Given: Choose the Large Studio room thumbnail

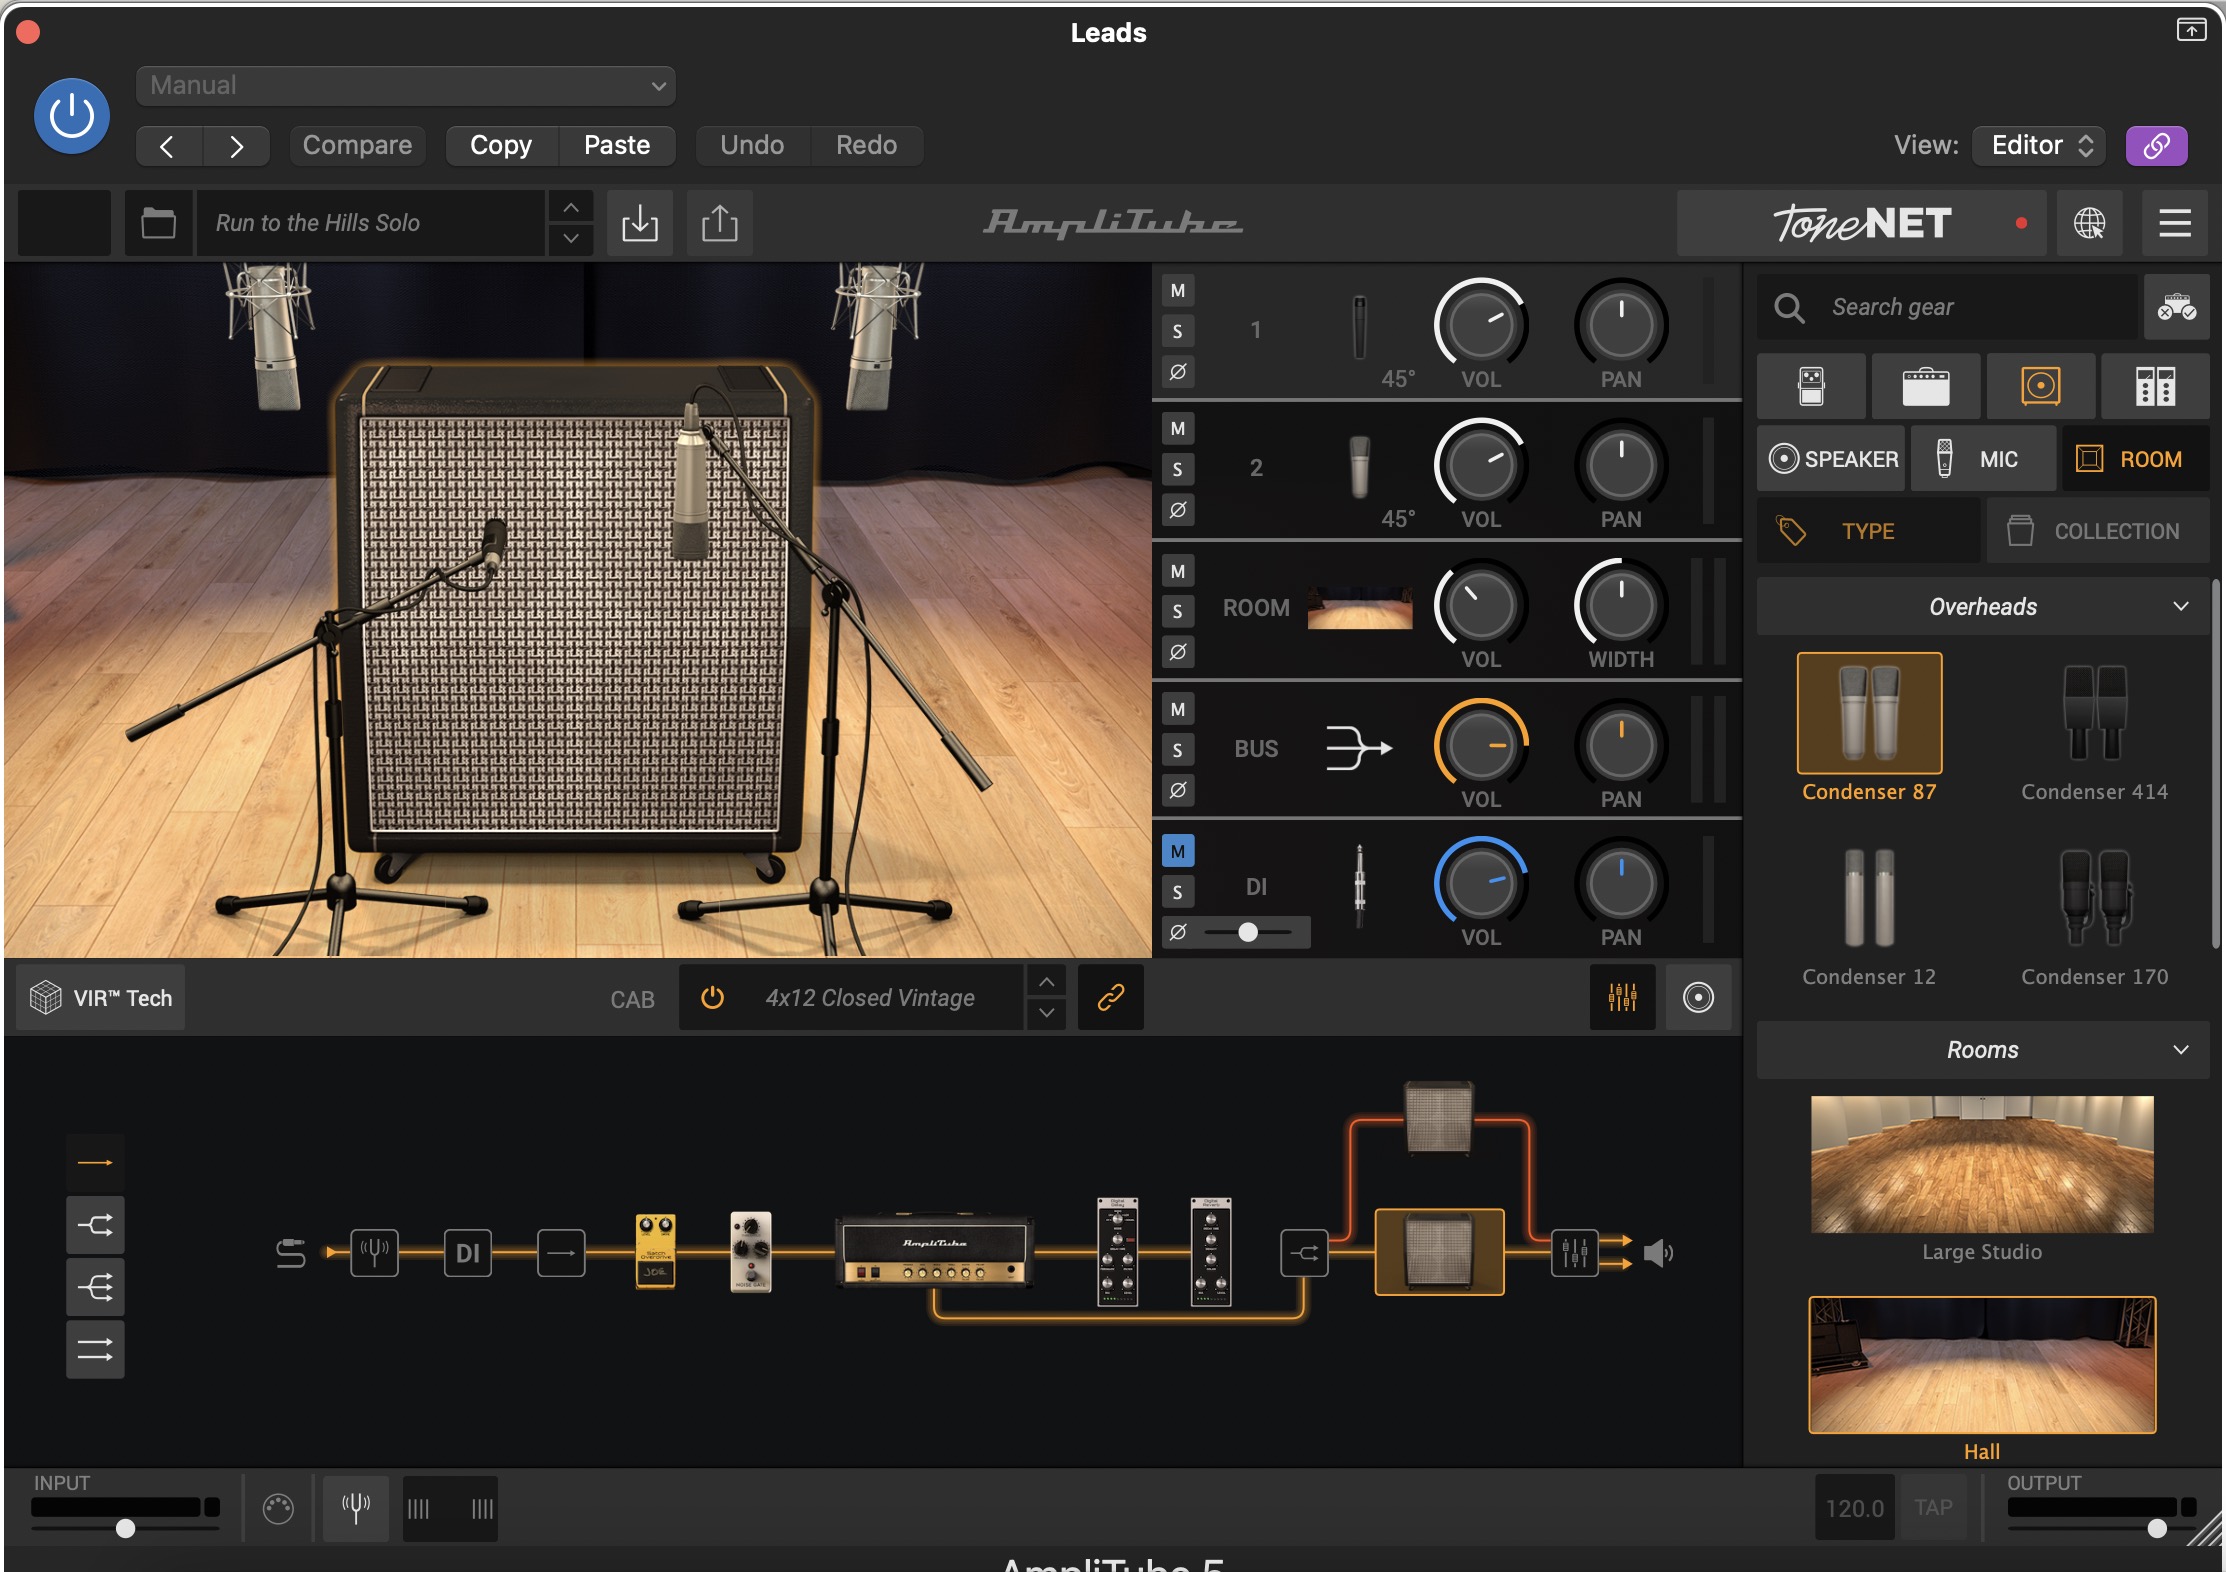Looking at the screenshot, I should 1982,1165.
